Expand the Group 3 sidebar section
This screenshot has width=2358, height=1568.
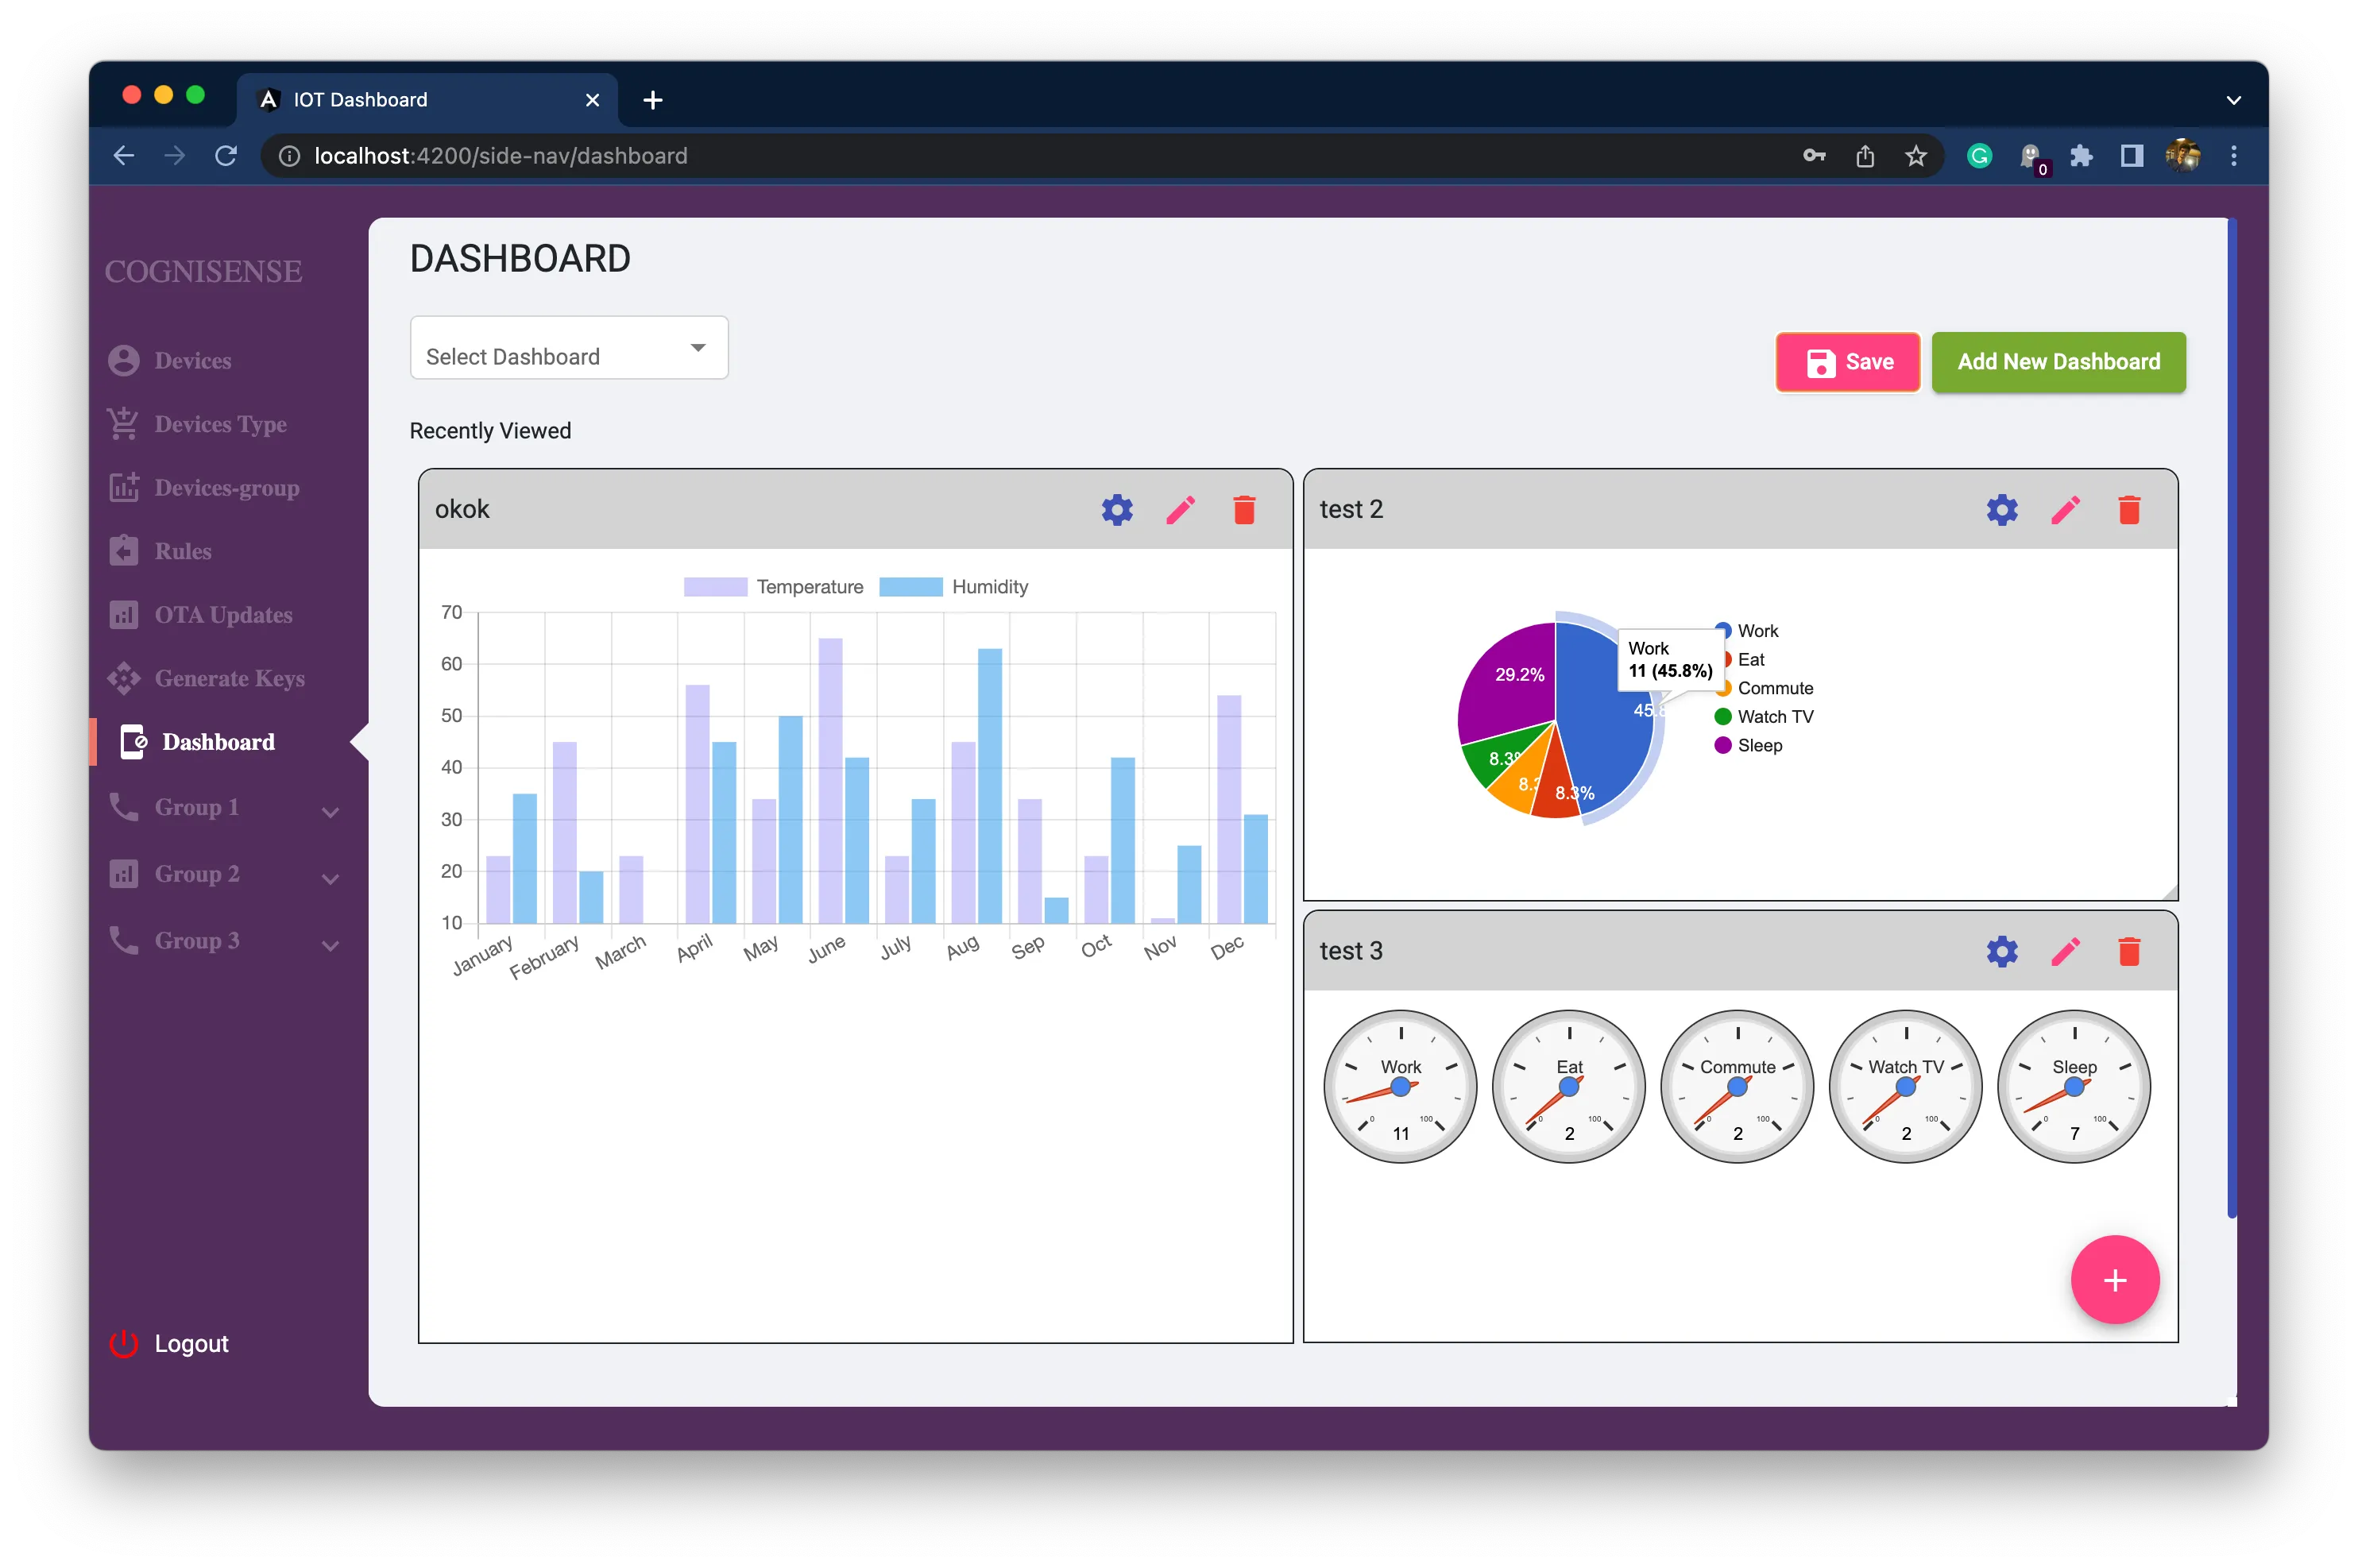[x=224, y=941]
